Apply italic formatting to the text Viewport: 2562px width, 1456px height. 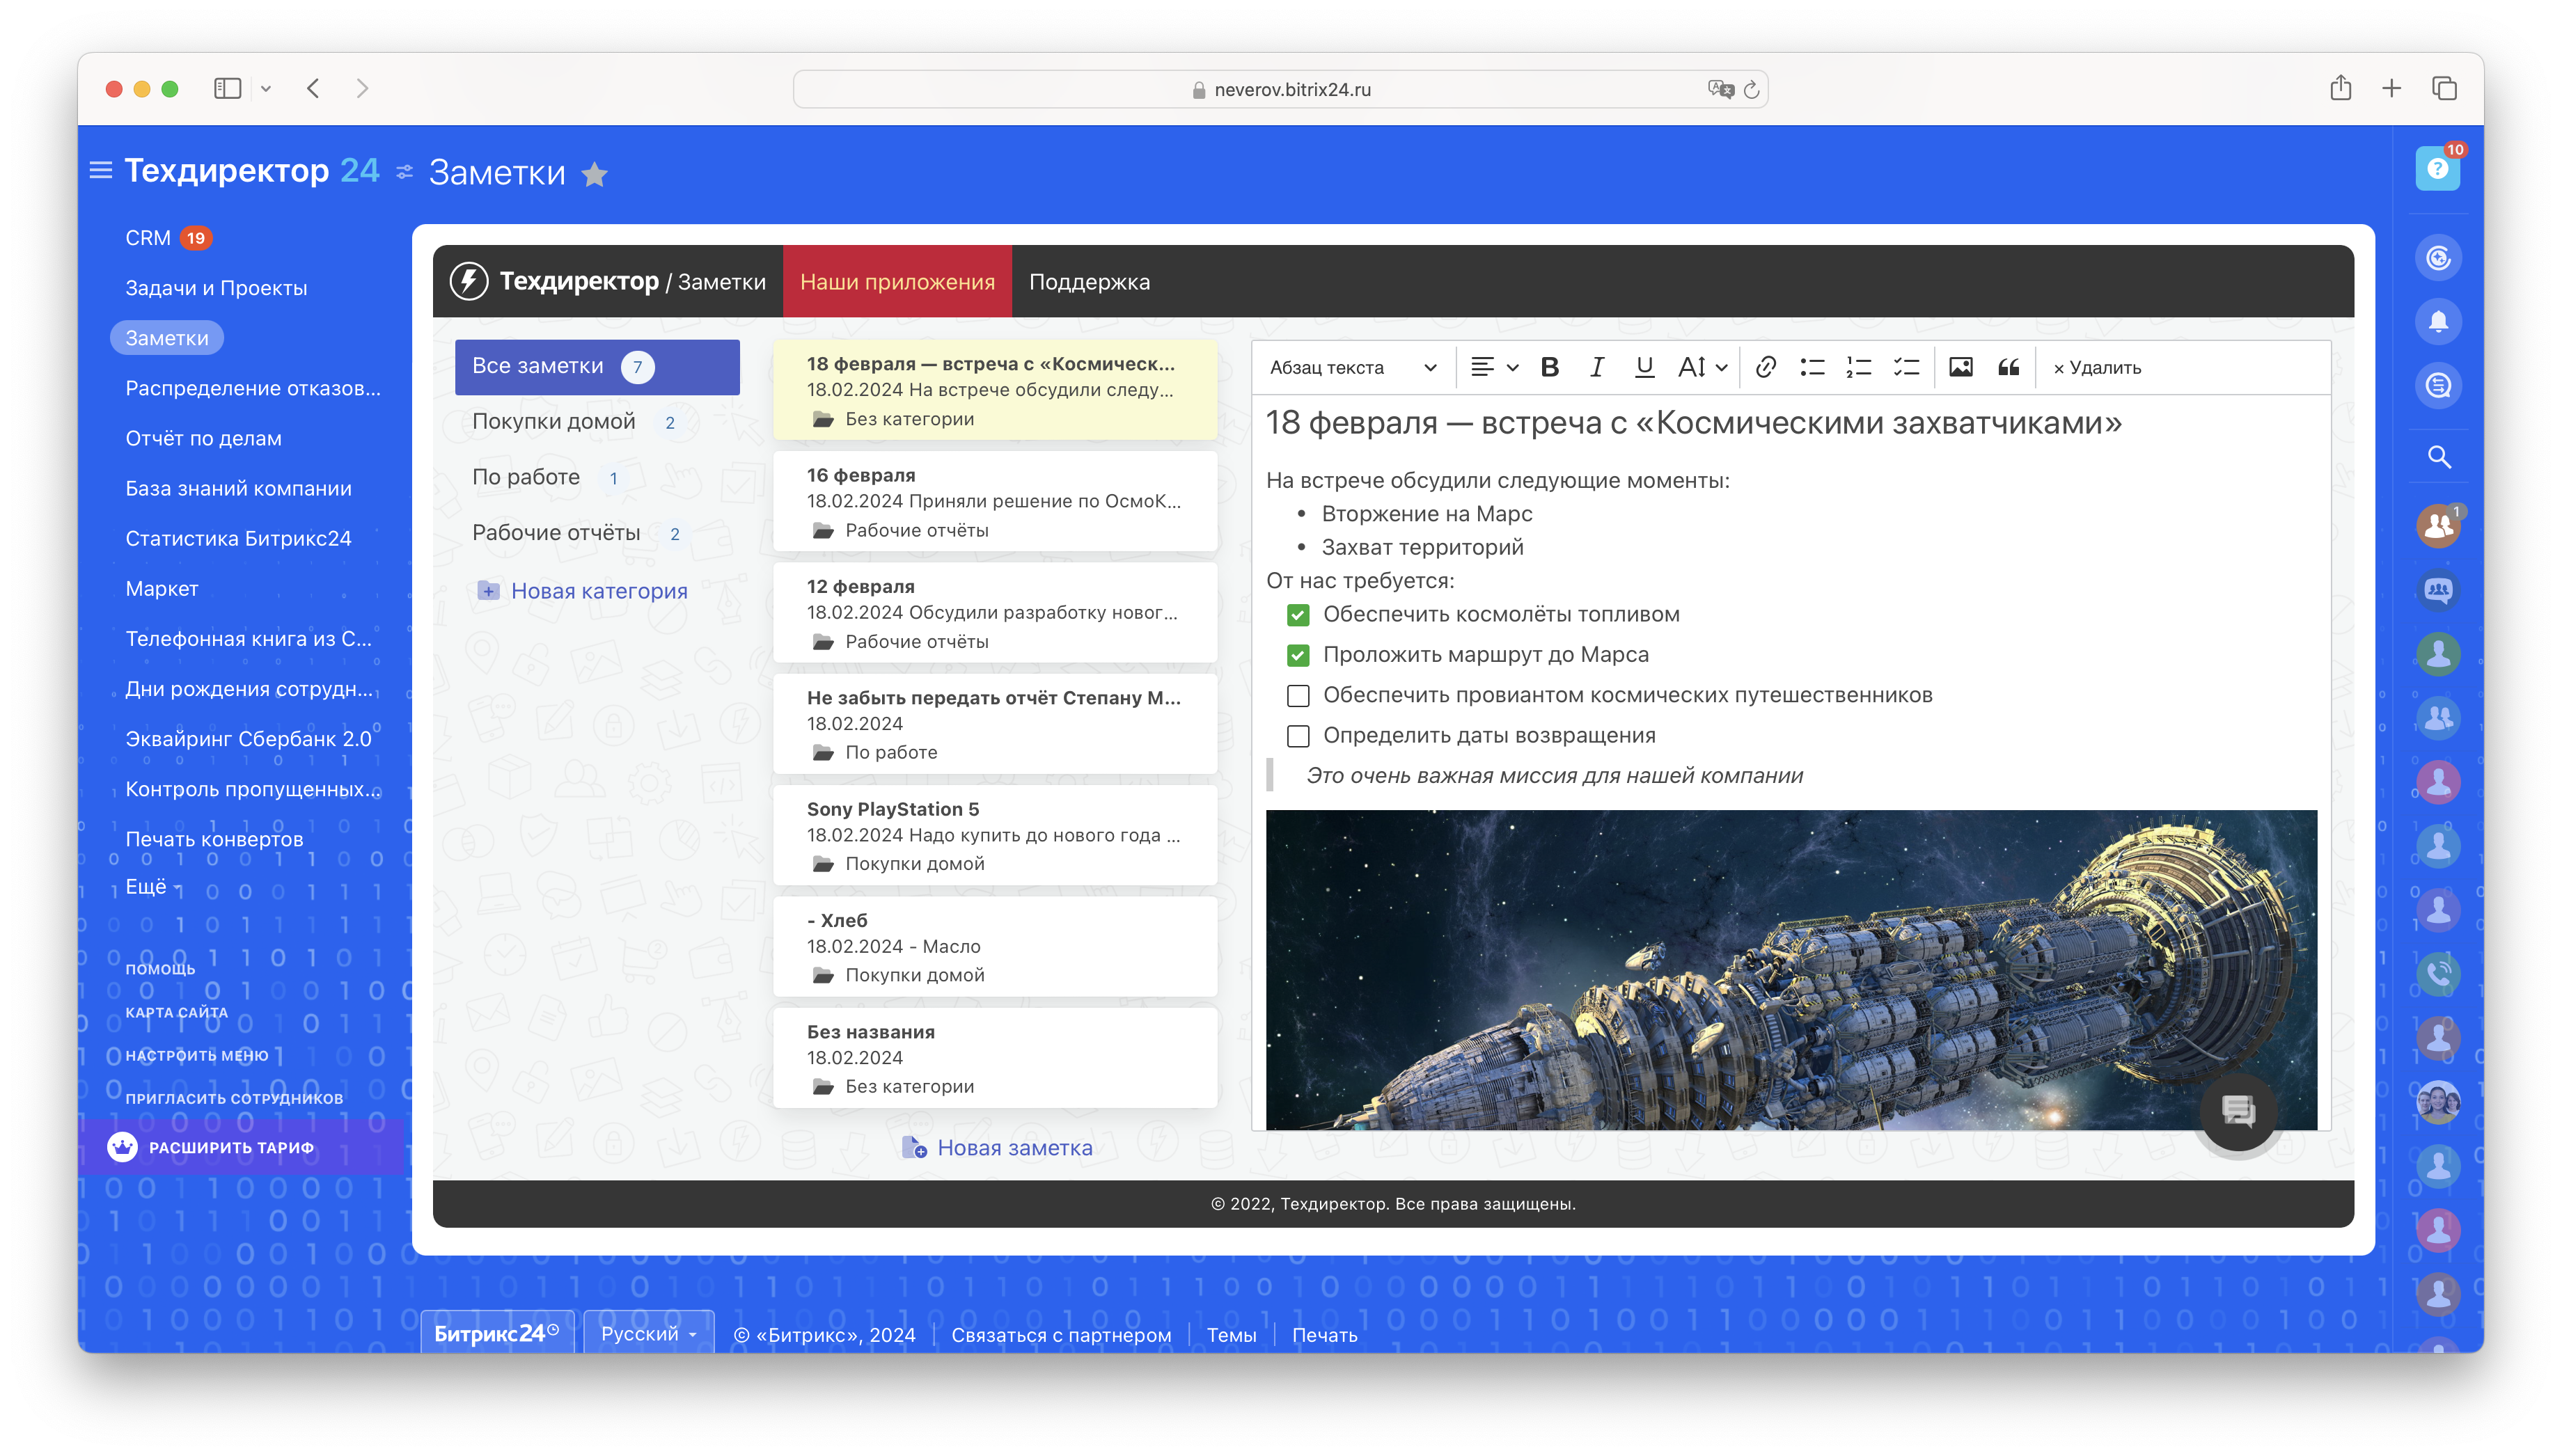(1597, 367)
